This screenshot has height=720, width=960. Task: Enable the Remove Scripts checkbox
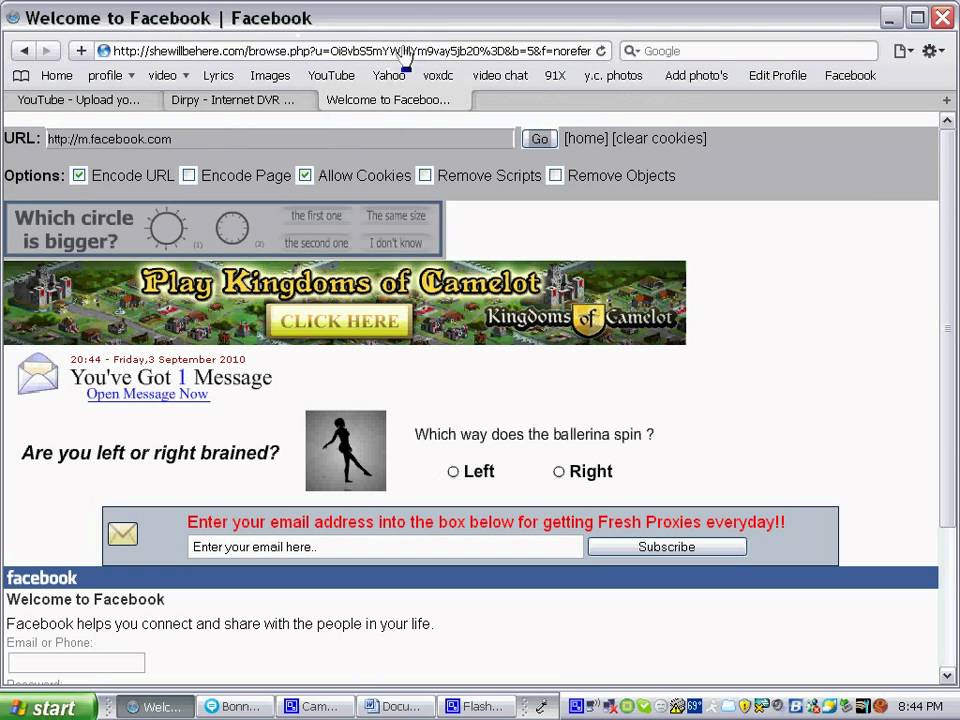coord(424,175)
